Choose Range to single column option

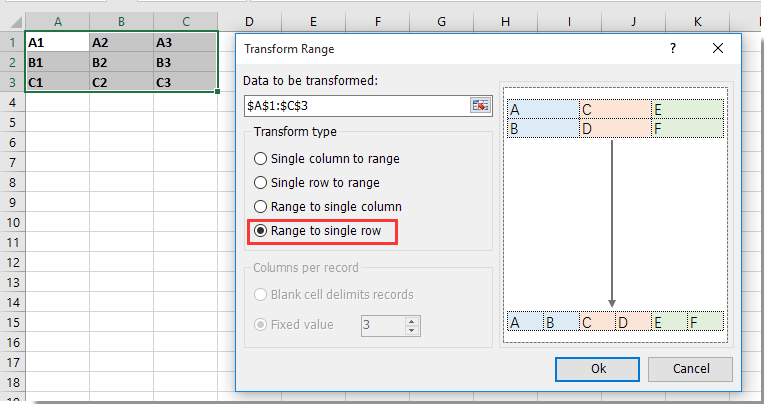pyautogui.click(x=261, y=207)
